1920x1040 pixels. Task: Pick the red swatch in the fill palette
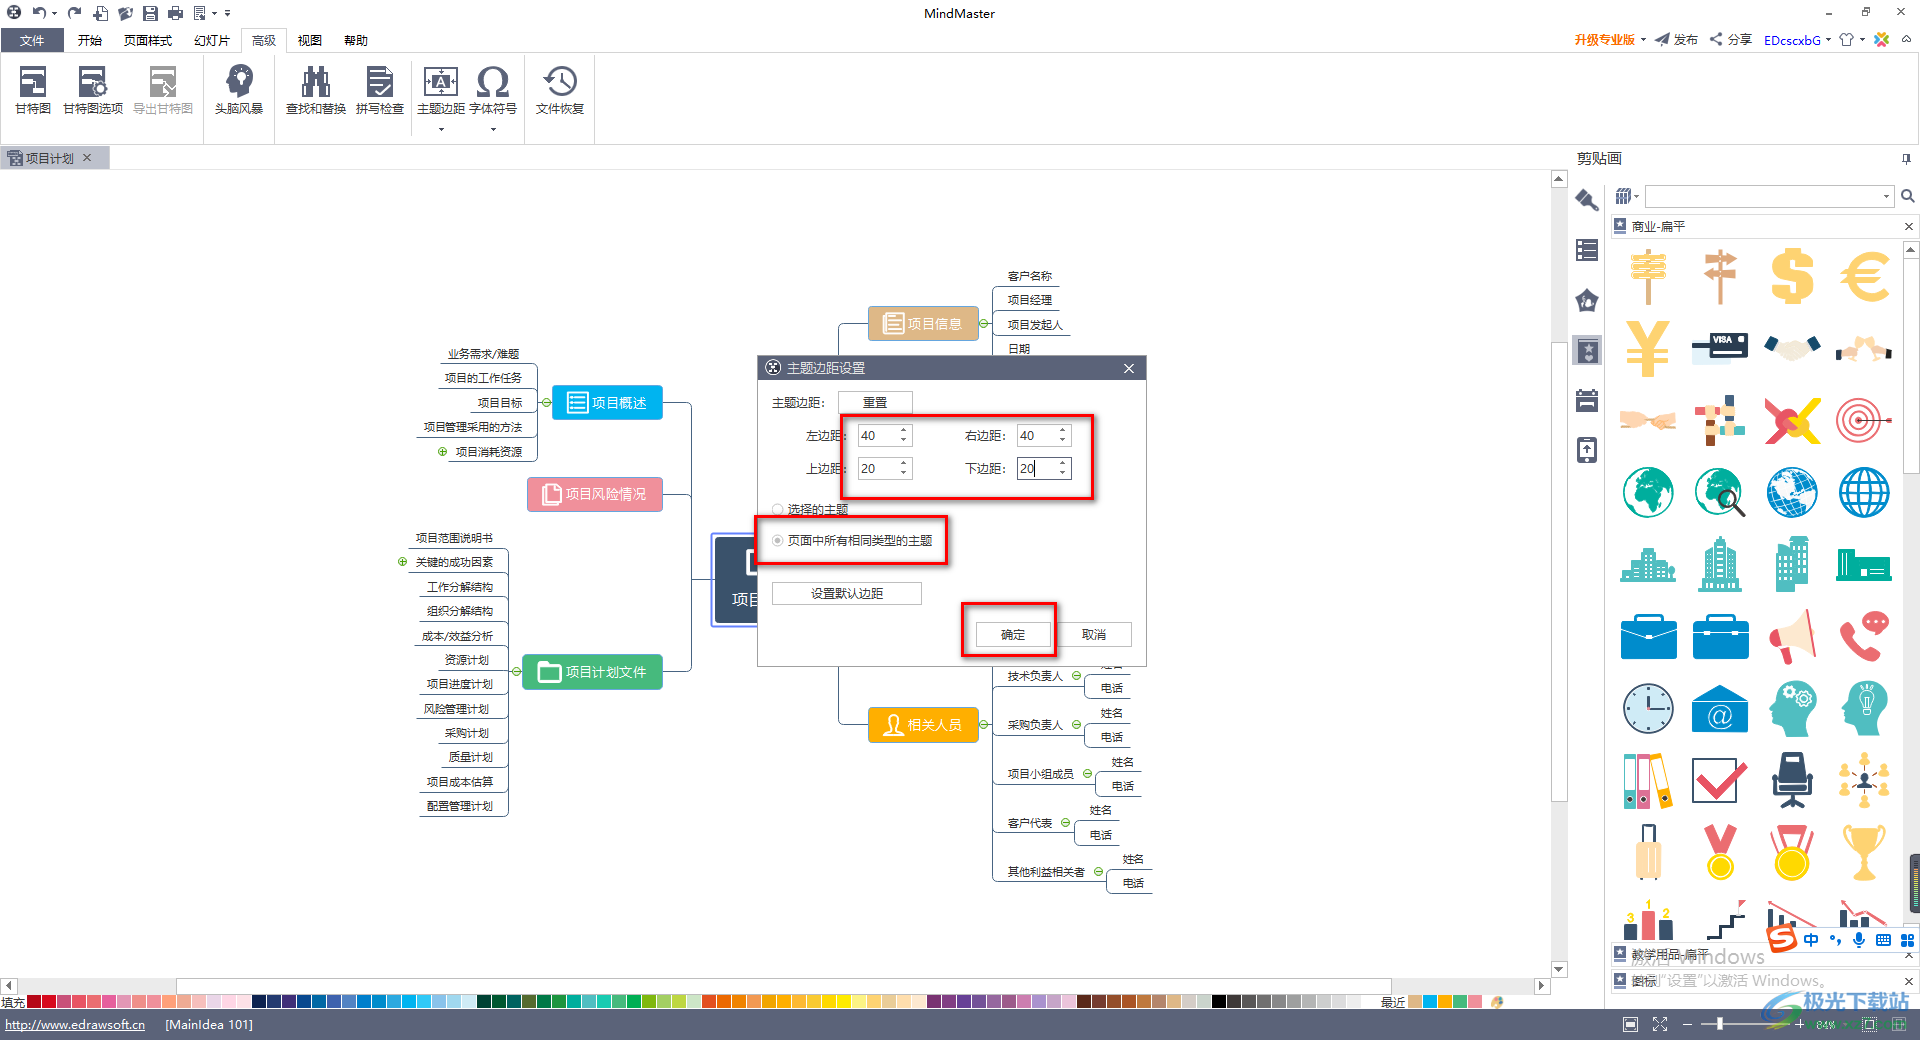pos(49,1001)
